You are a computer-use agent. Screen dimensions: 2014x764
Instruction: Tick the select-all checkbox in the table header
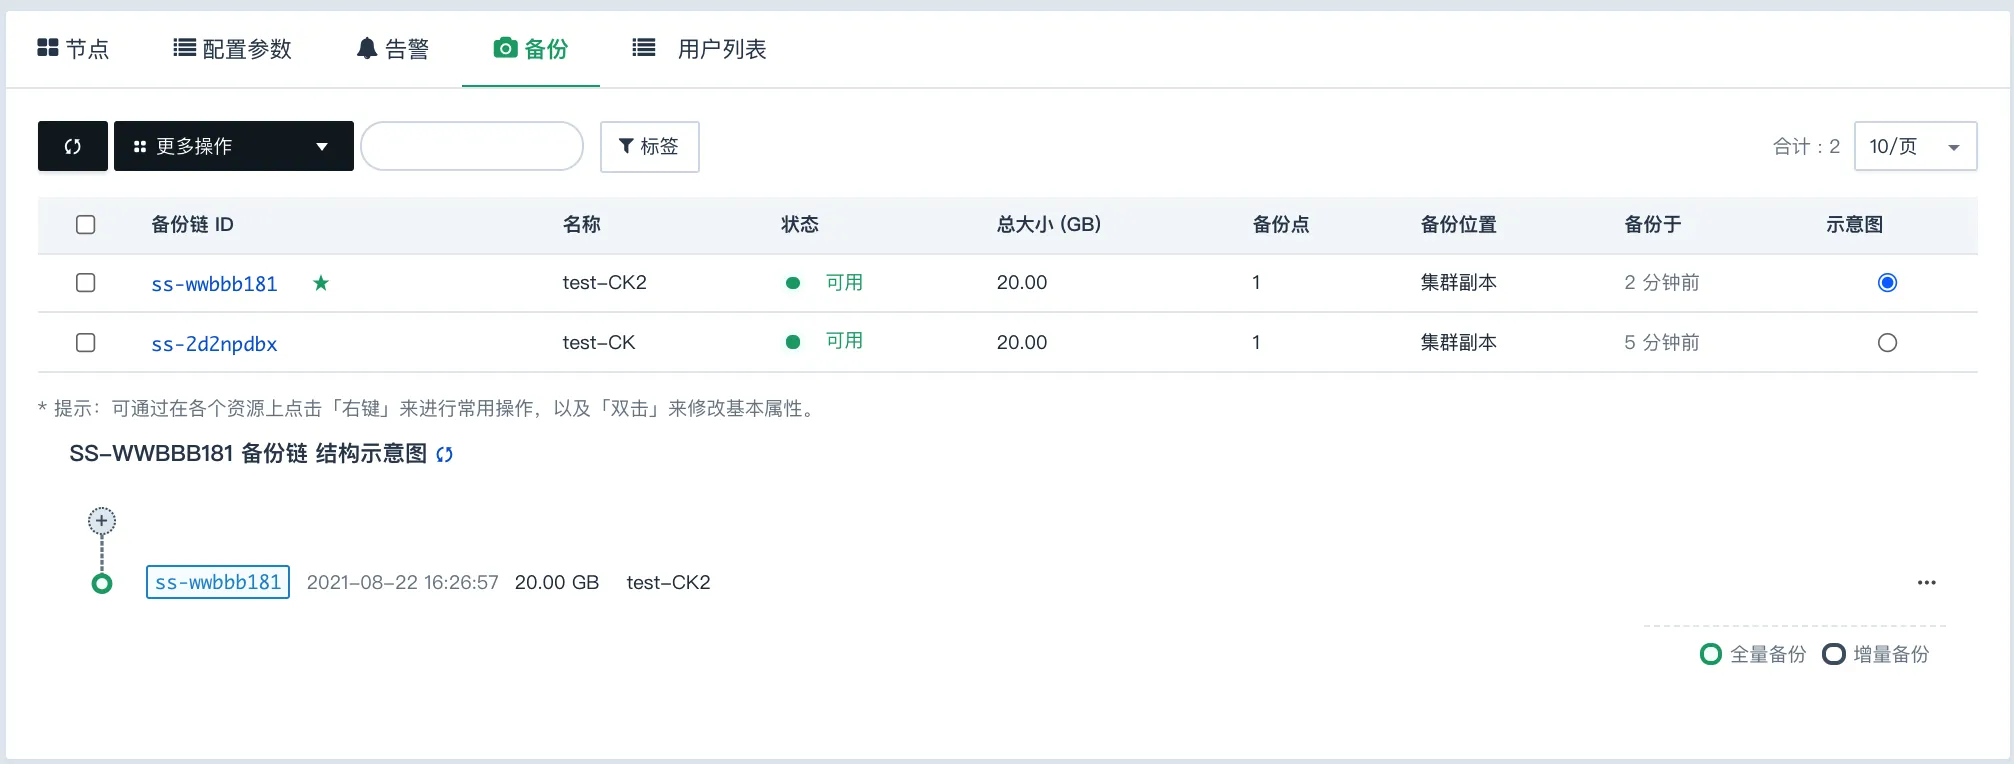[x=86, y=225]
